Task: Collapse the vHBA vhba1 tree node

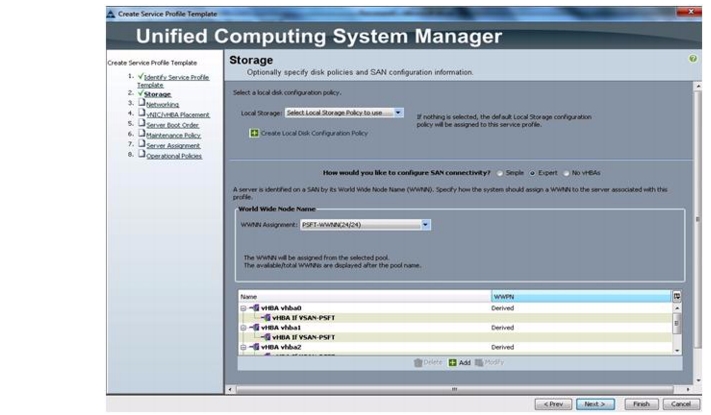Action: tap(243, 328)
